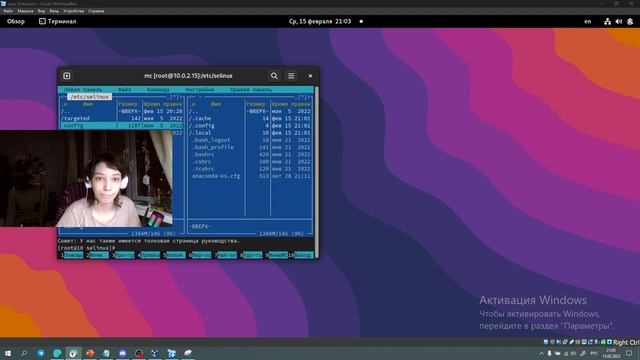This screenshot has height=360, width=640.
Task: Select the highlighted 'config' file row
Action: pos(122,126)
